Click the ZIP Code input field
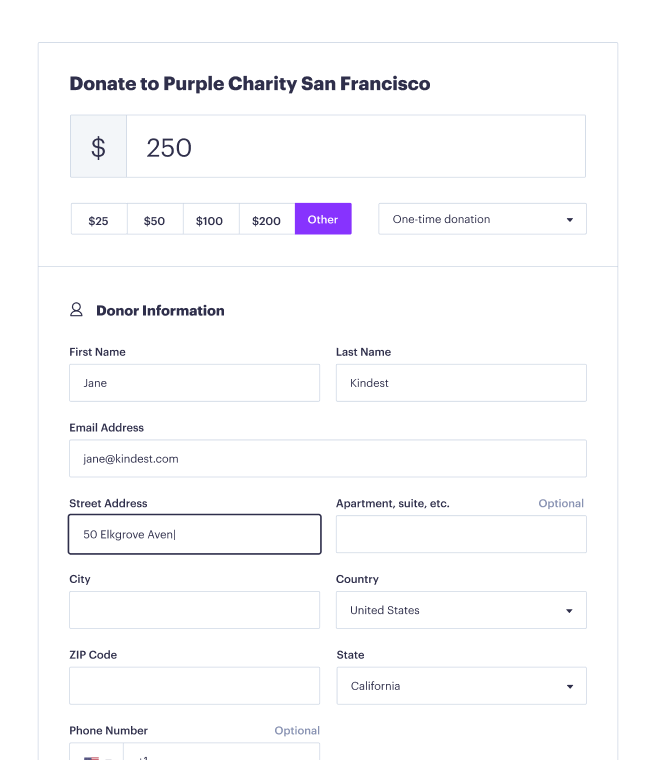 [194, 686]
